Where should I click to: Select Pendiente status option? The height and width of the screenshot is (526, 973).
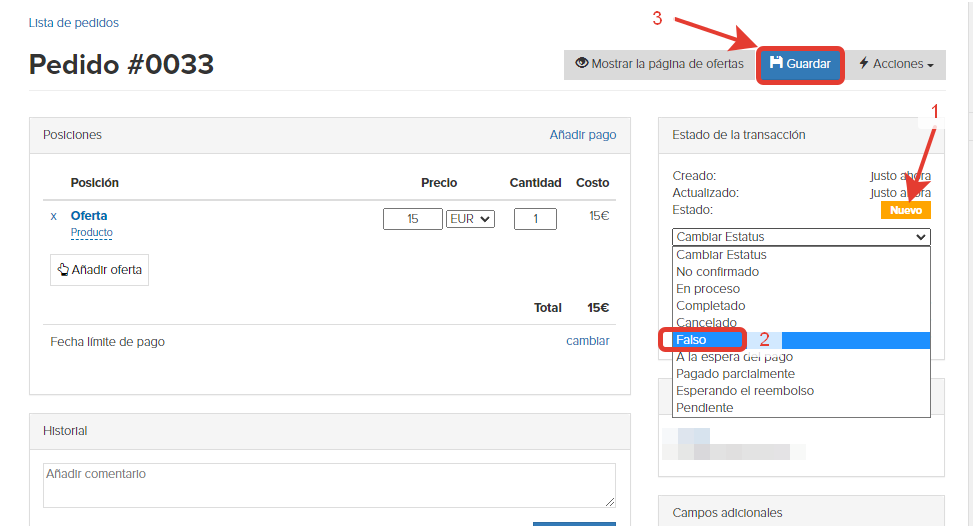click(801, 408)
